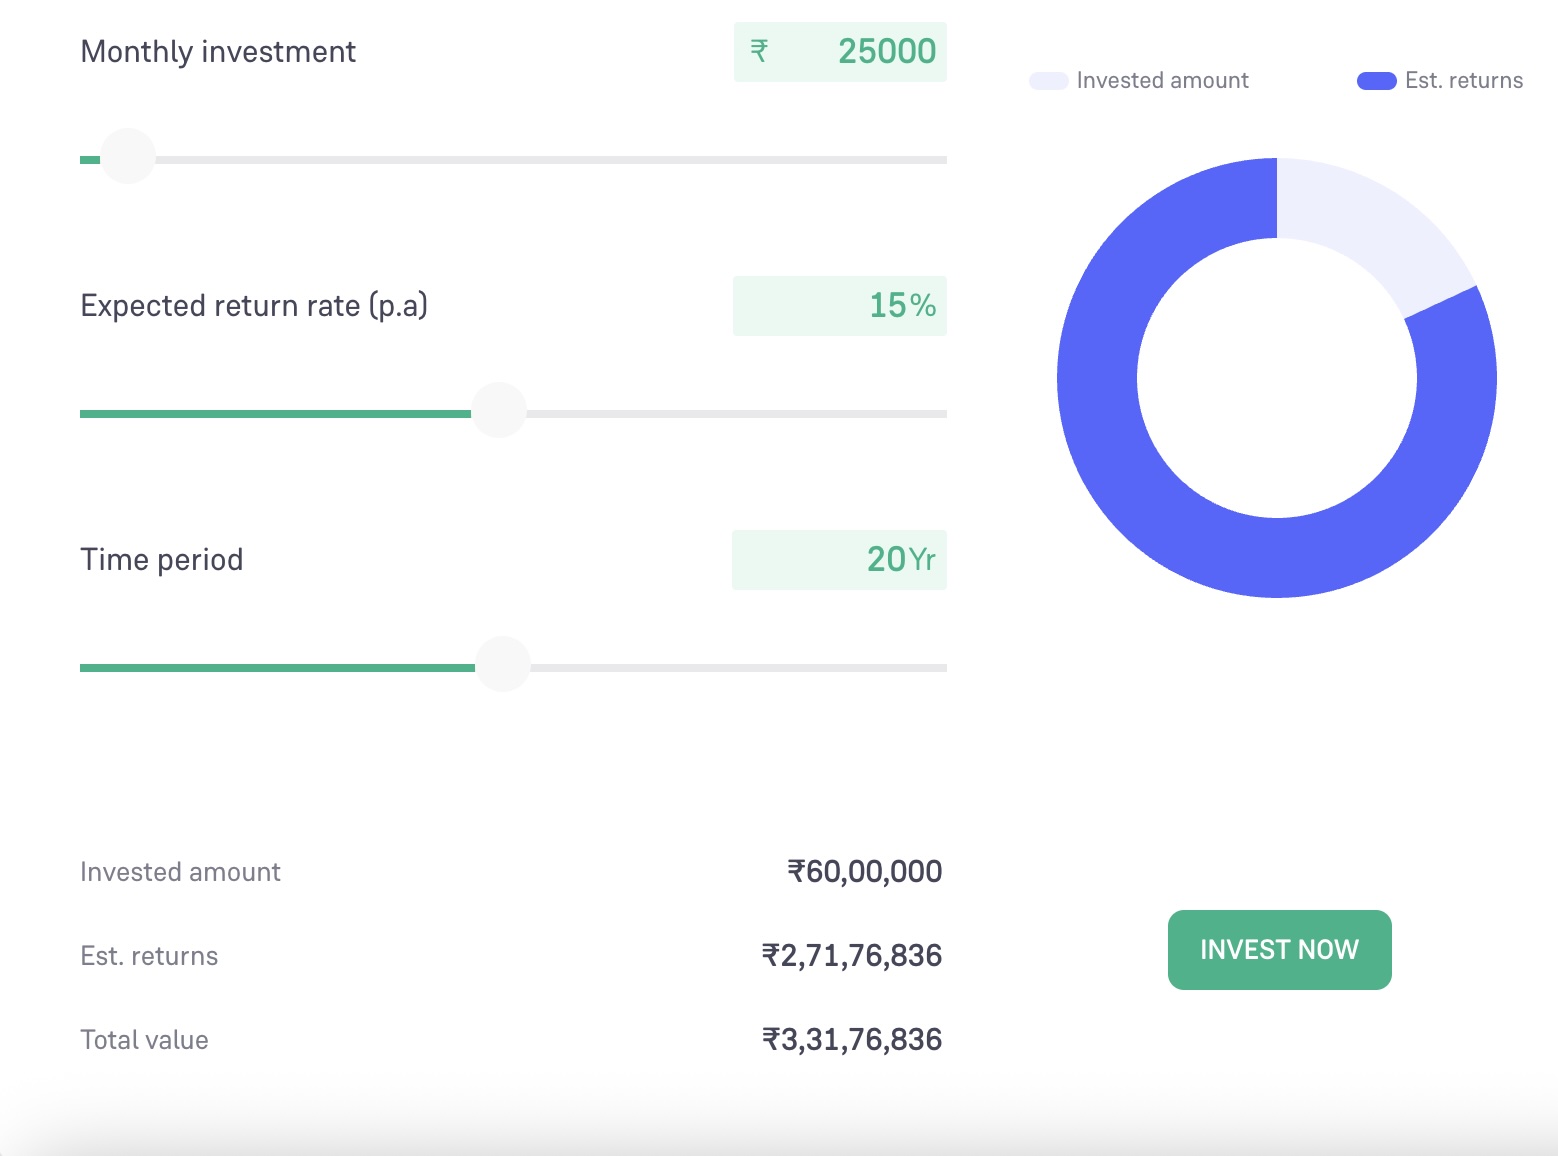Click the Yr unit label beside 20

923,560
